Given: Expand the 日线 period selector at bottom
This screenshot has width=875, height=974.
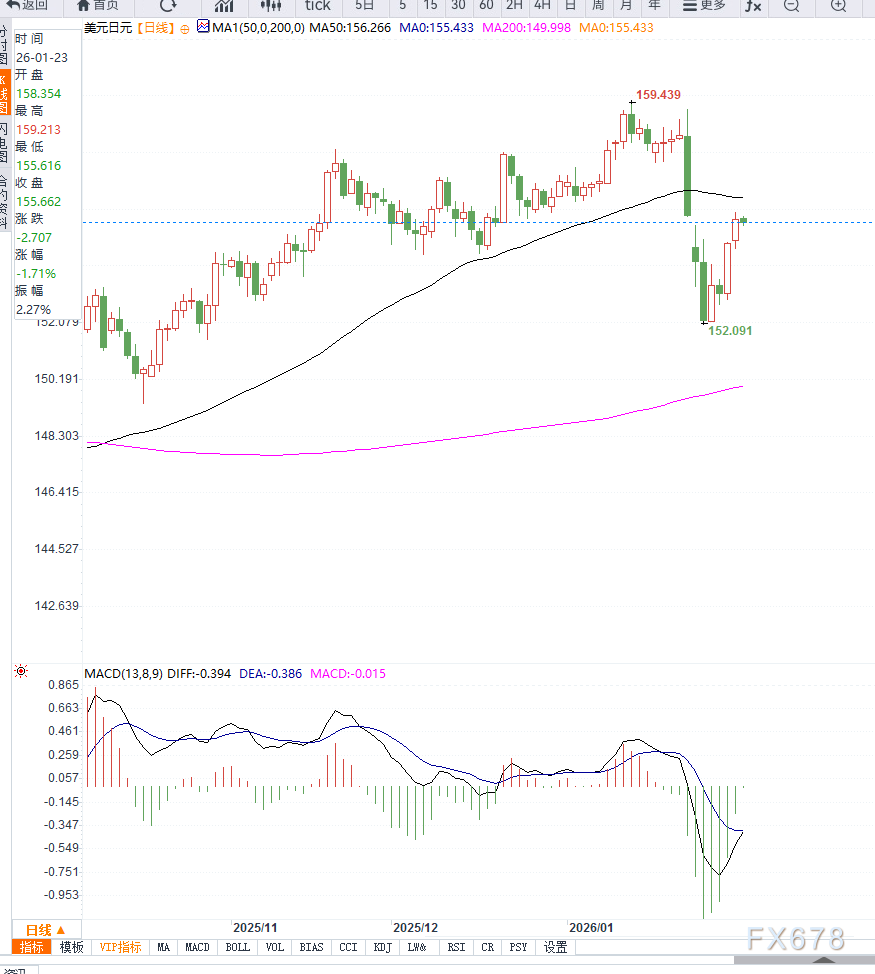Looking at the screenshot, I should [46, 929].
